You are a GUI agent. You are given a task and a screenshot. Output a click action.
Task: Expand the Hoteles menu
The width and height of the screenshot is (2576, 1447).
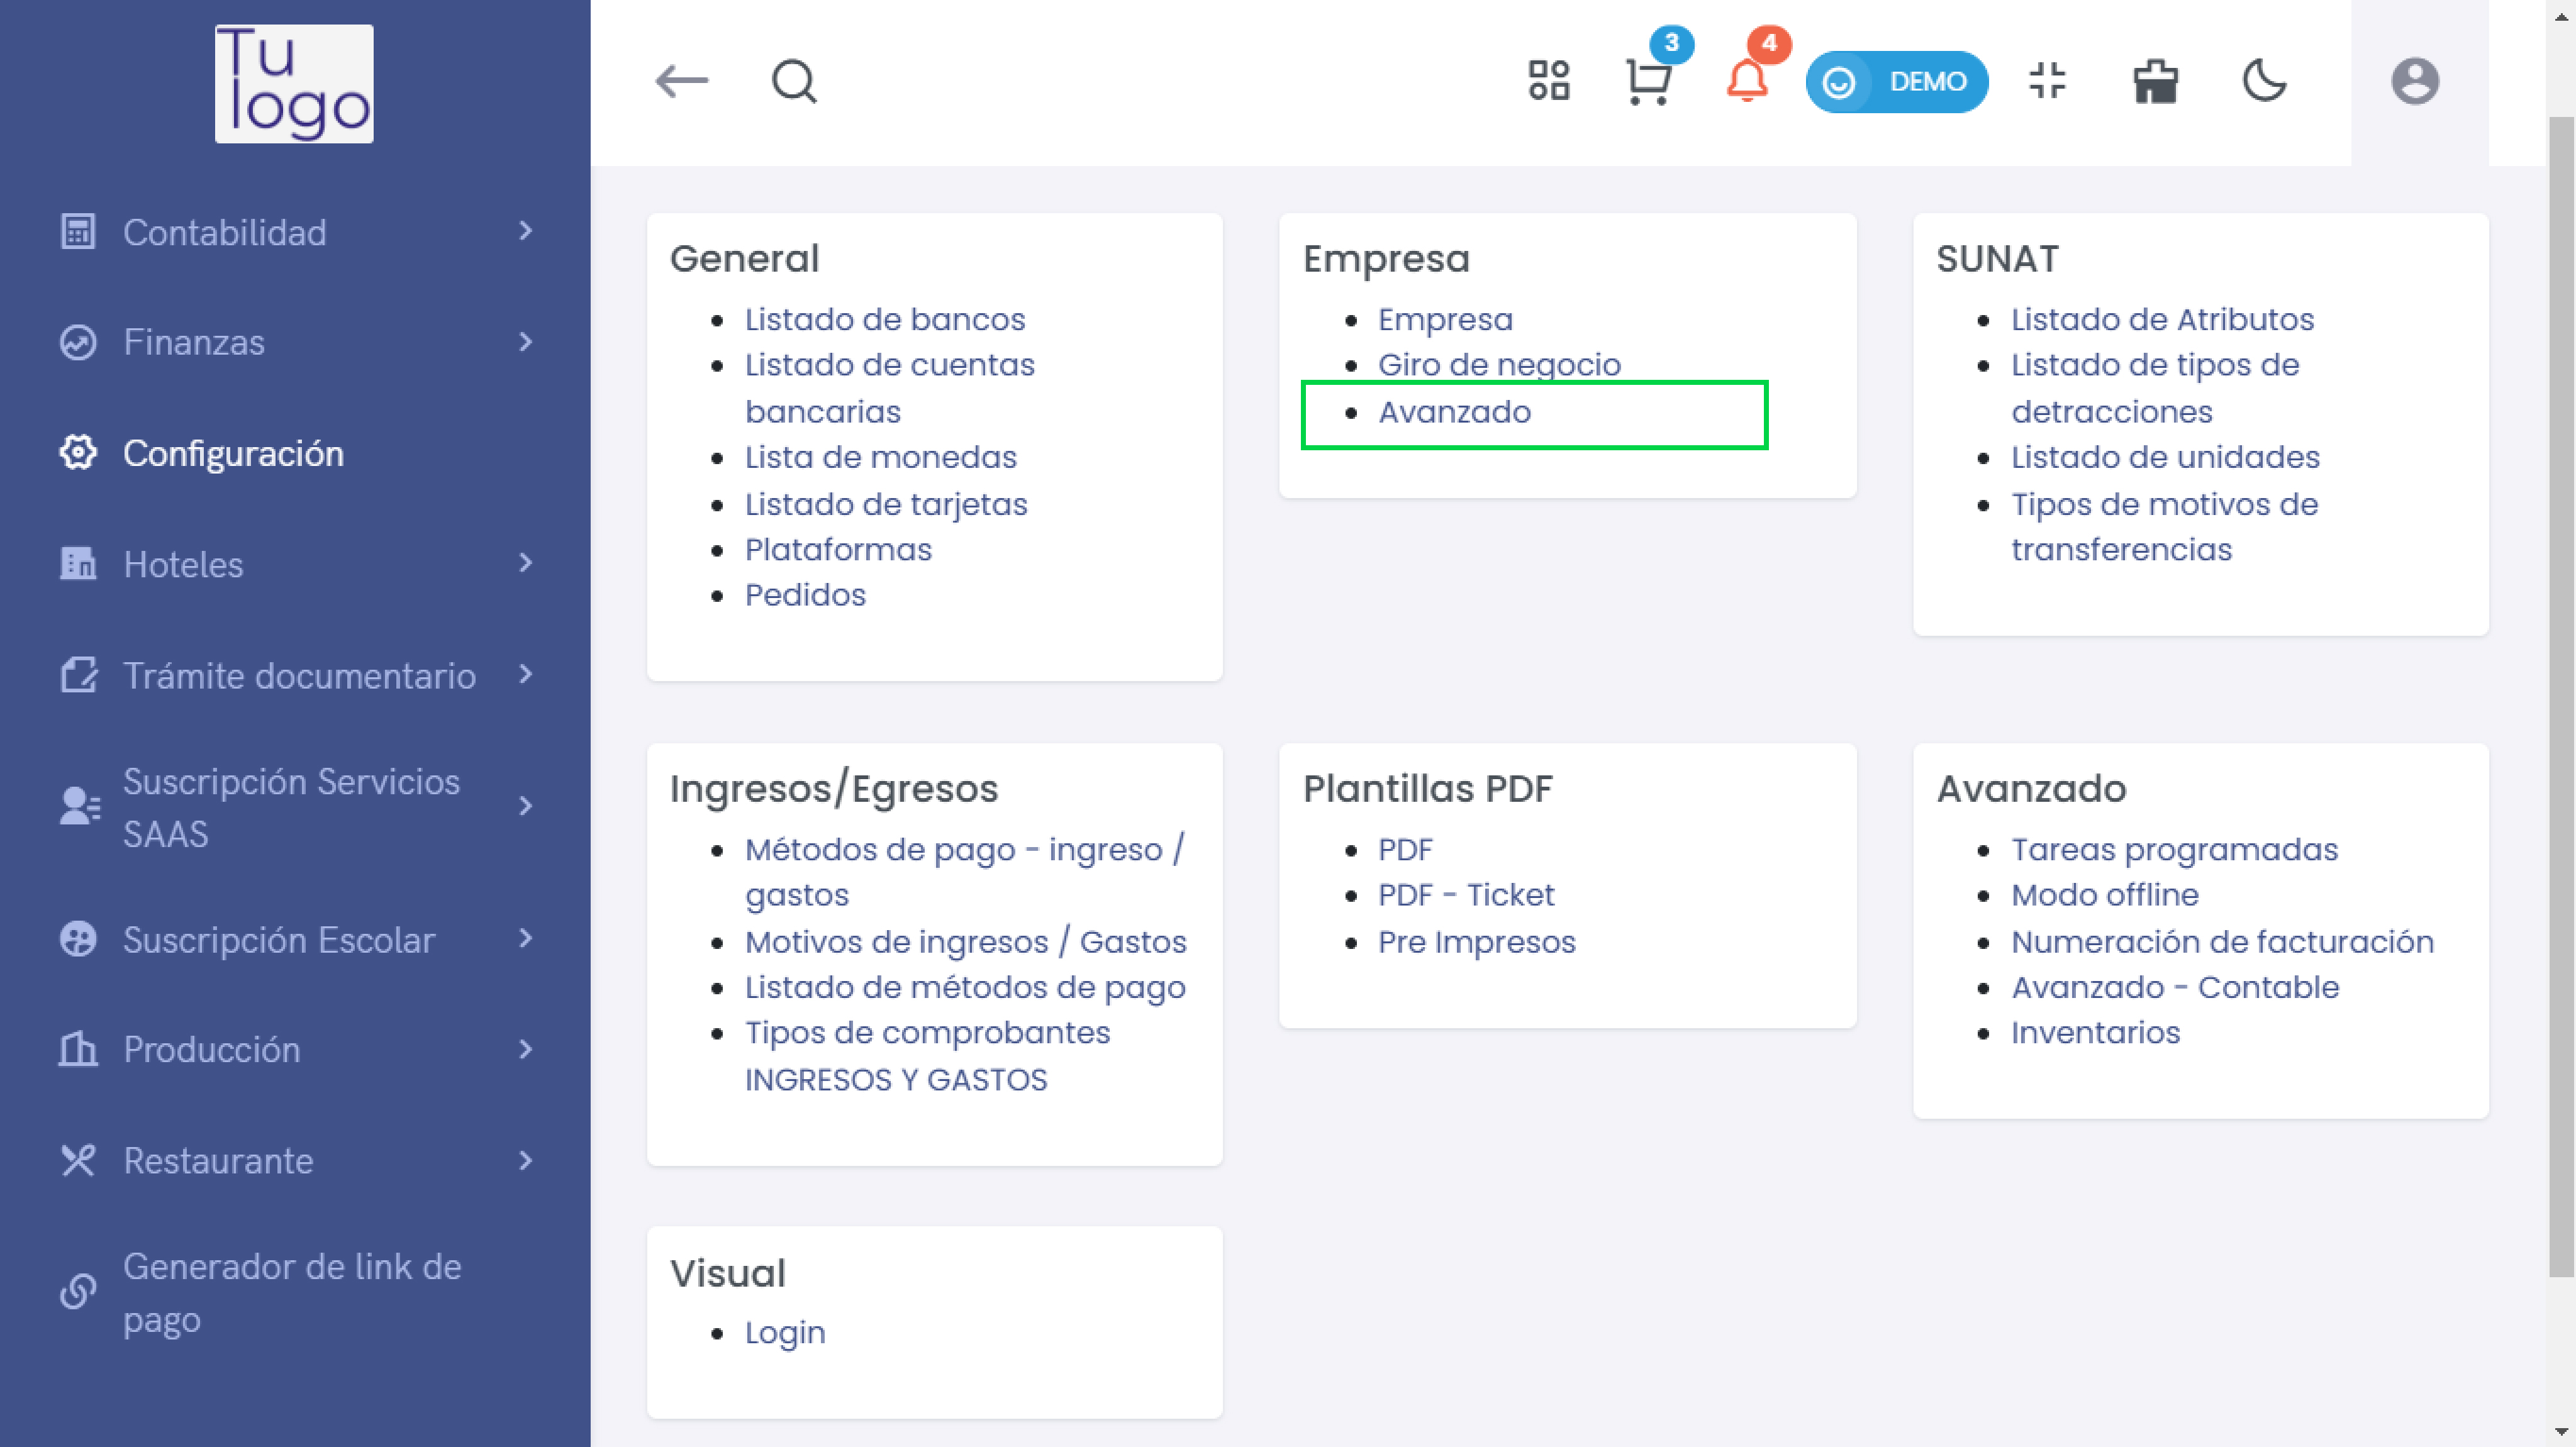point(295,564)
